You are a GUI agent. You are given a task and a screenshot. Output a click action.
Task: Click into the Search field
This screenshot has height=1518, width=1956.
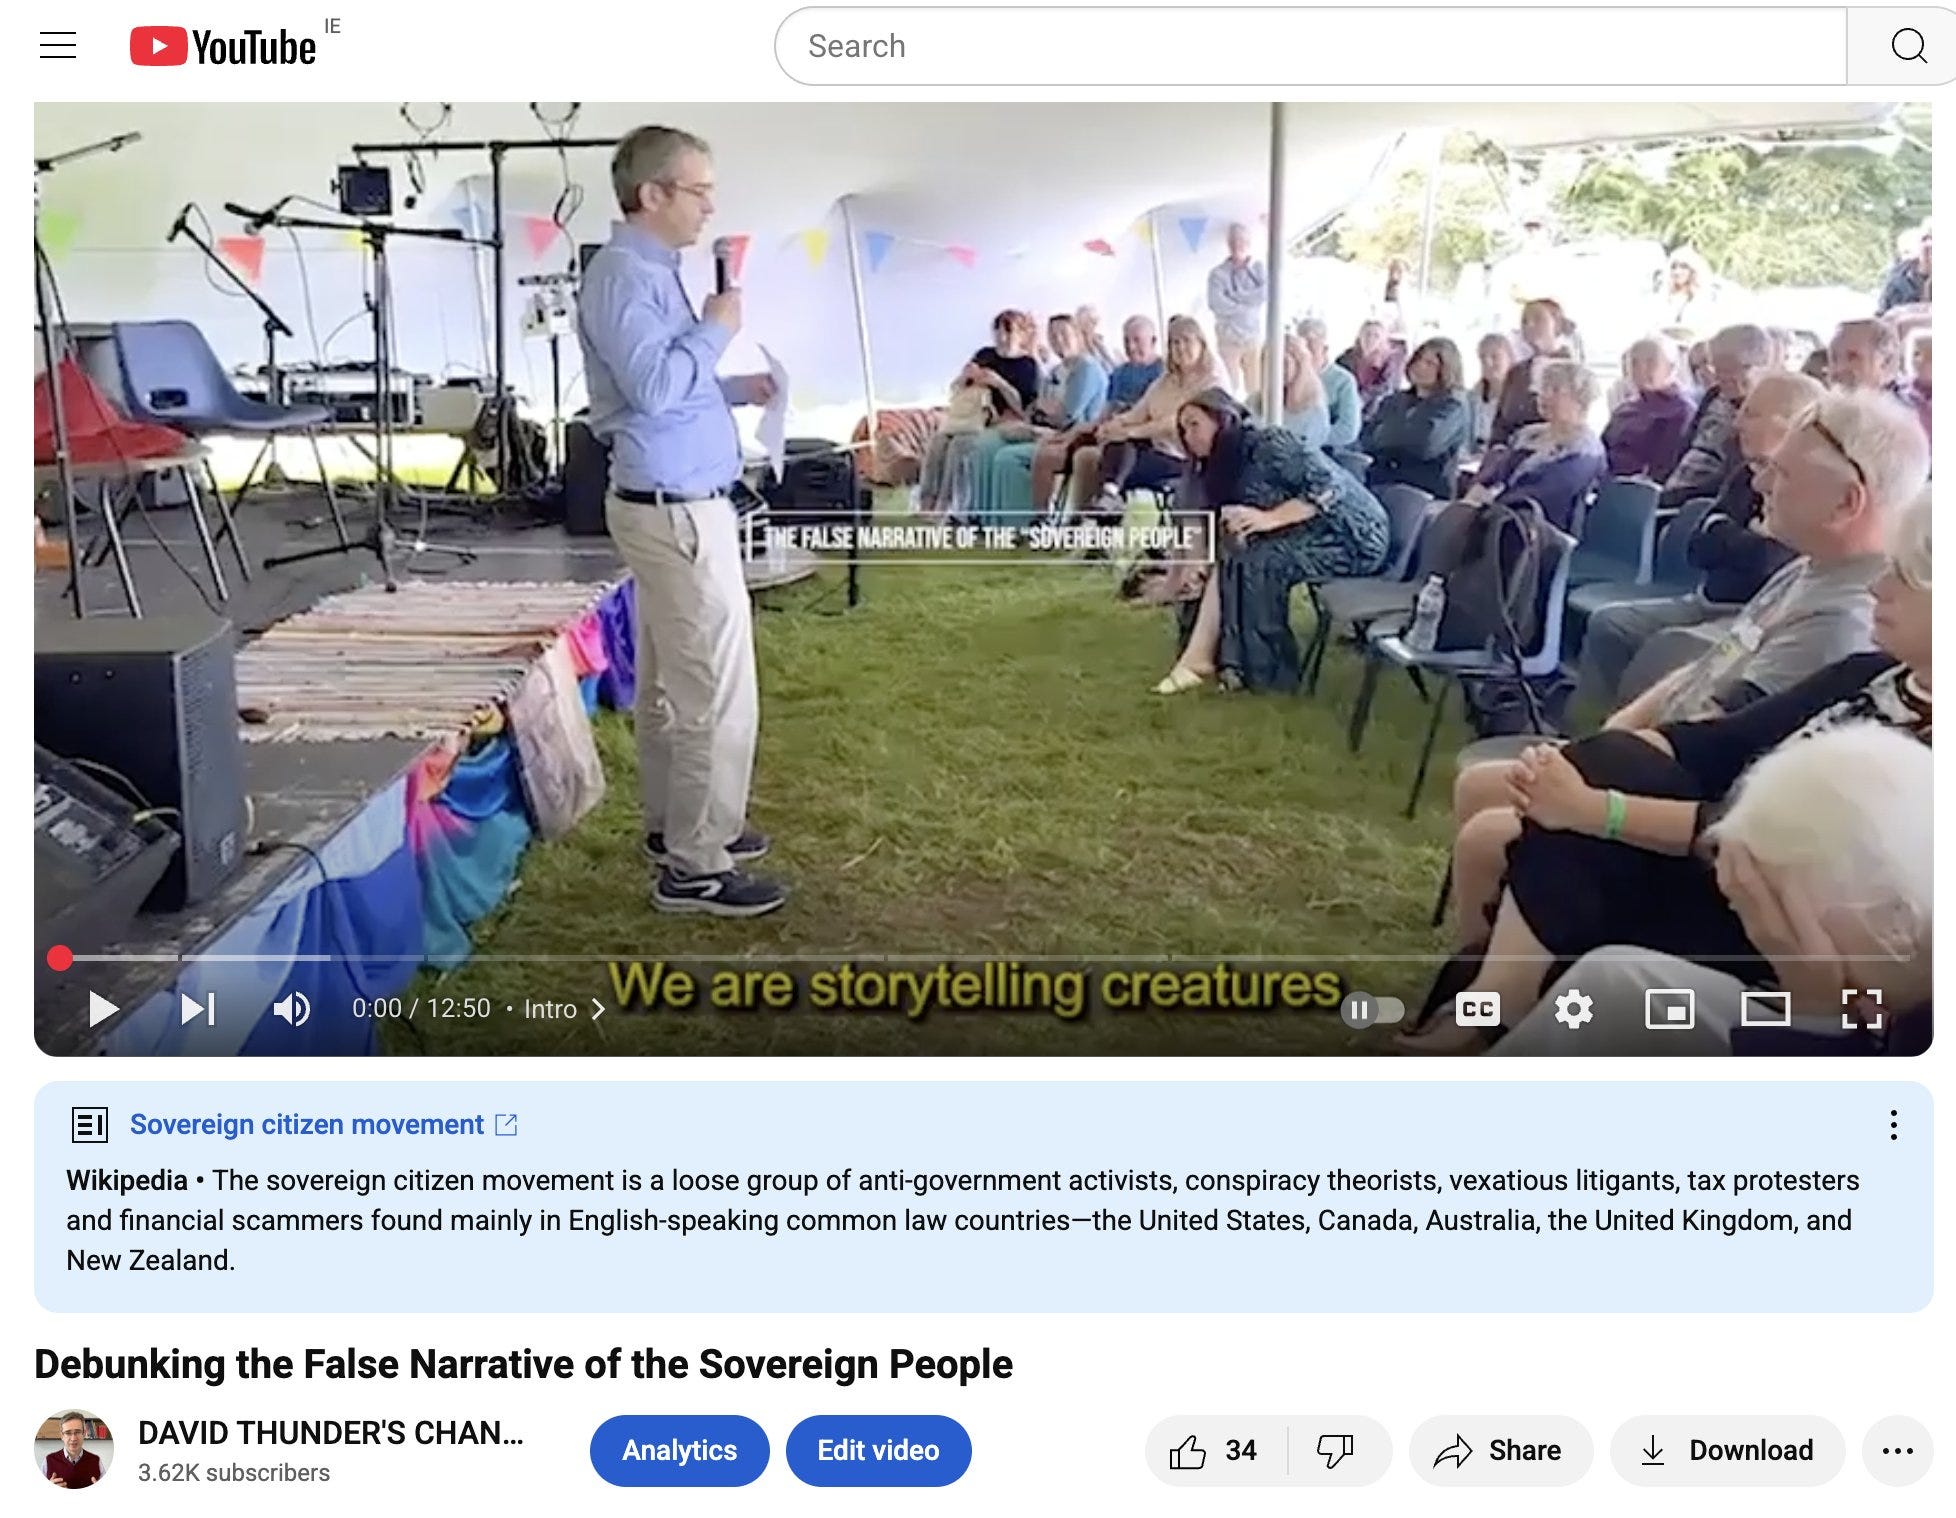pos(1310,46)
